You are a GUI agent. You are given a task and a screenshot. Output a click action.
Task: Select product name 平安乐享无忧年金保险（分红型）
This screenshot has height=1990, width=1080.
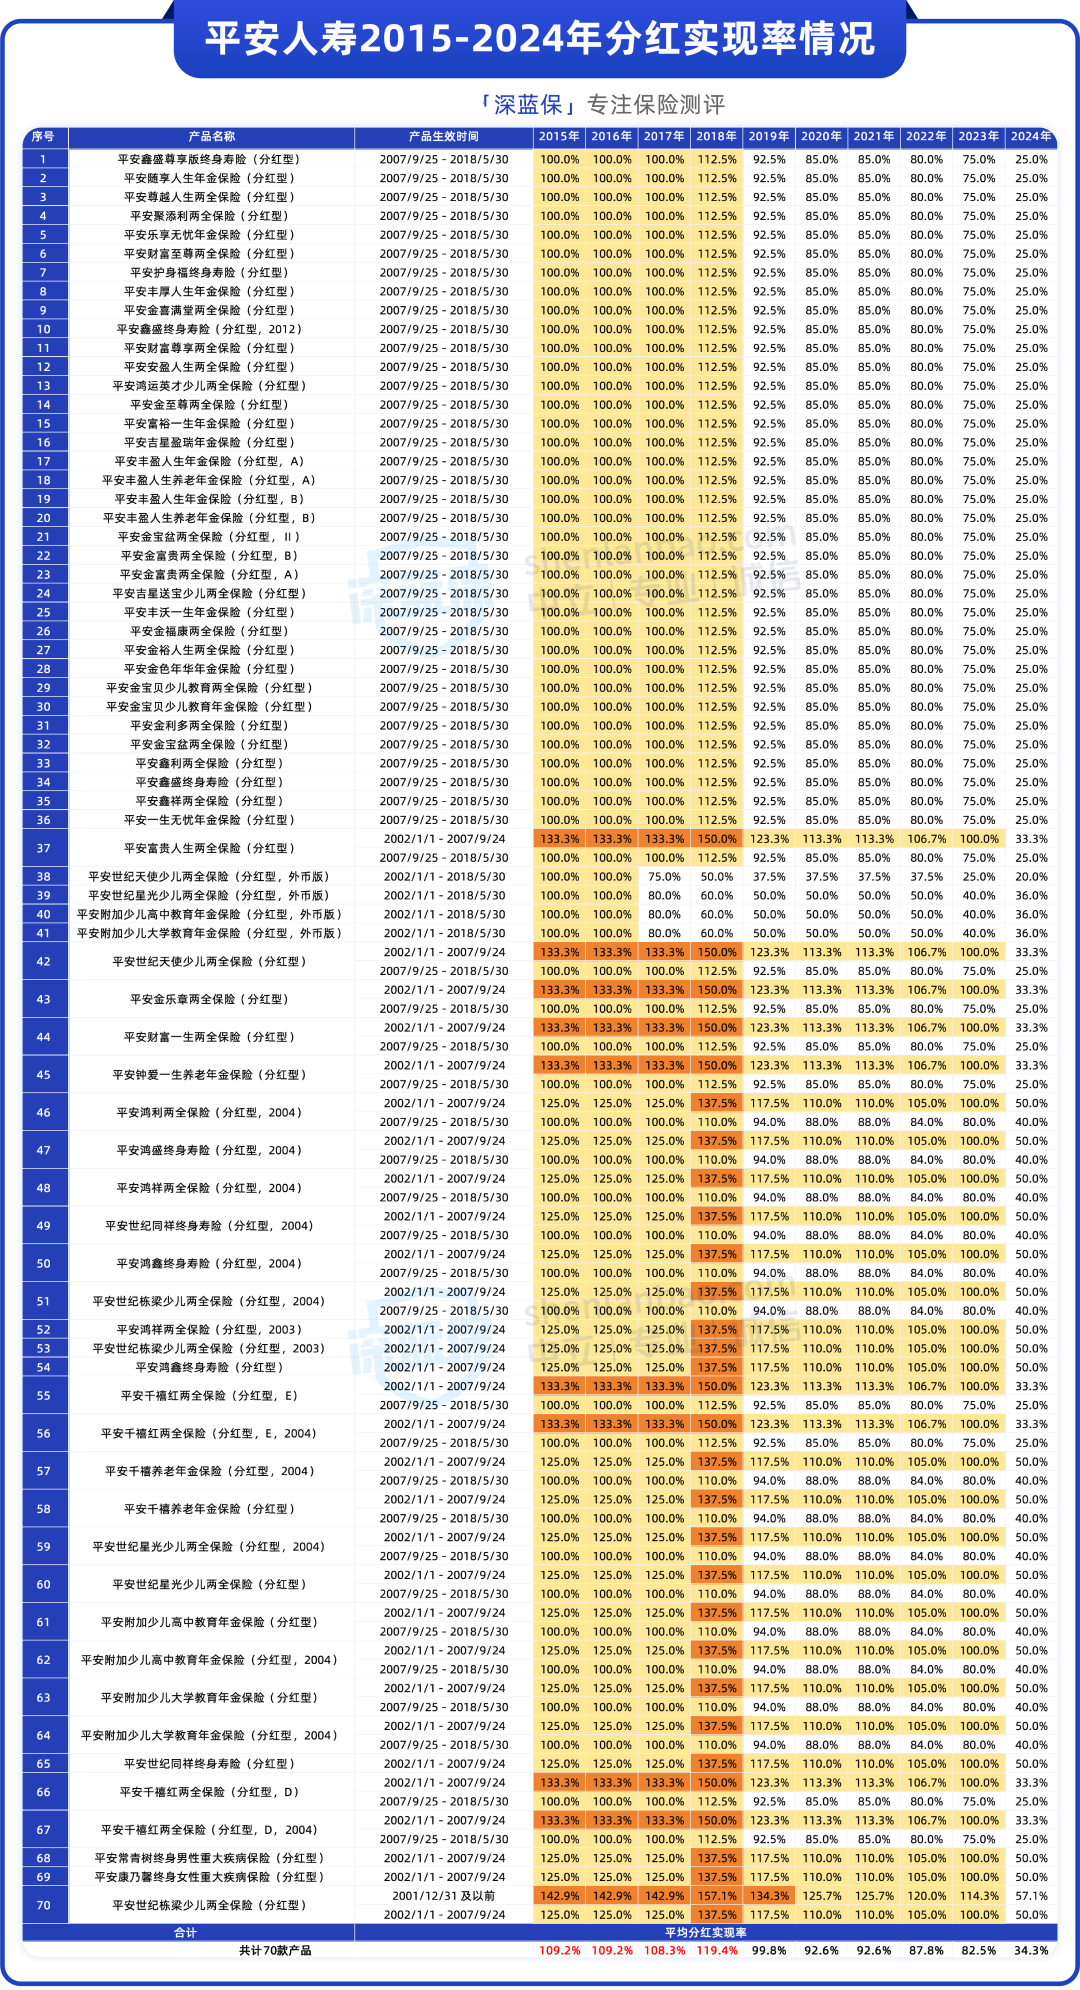[x=210, y=235]
